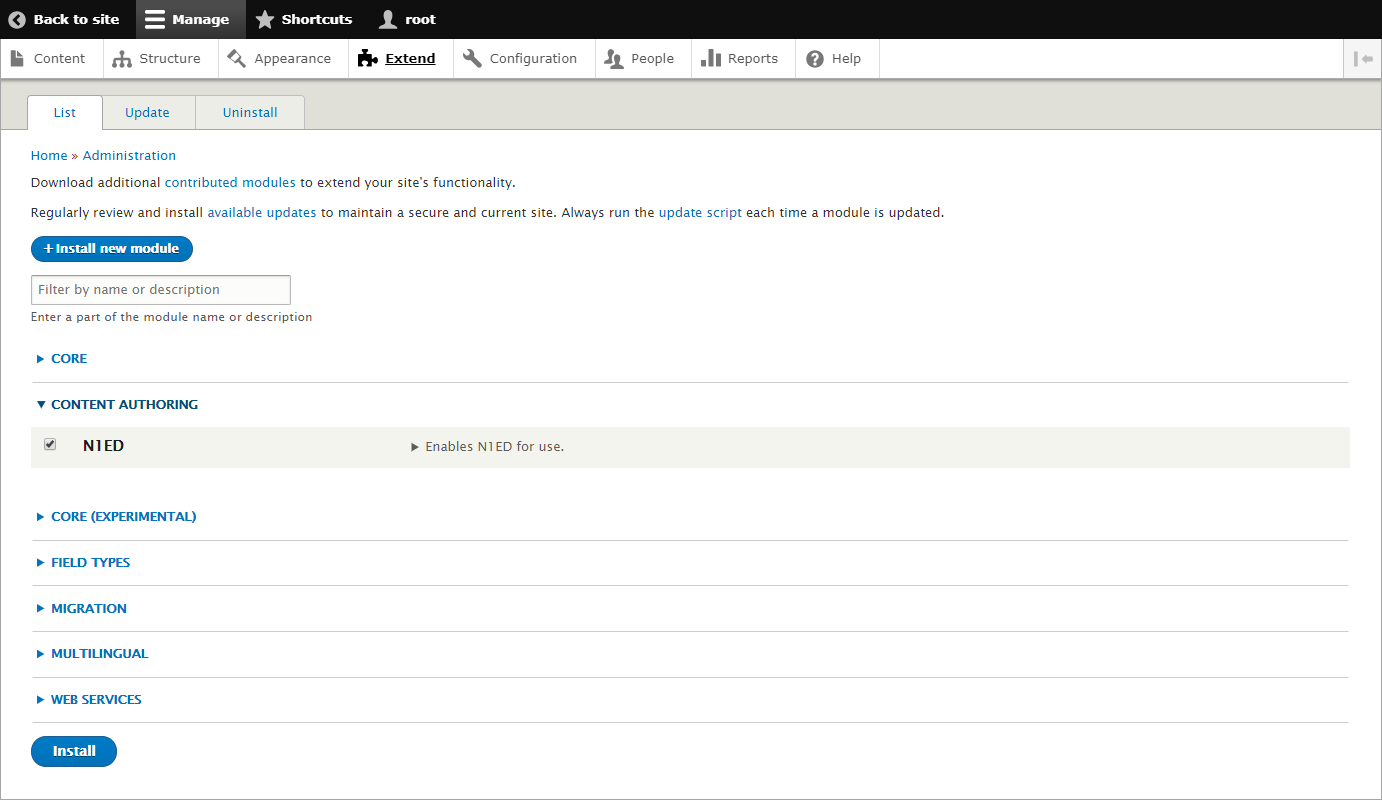Image resolution: width=1382 pixels, height=800 pixels.
Task: Click the Install new module button
Action: coord(112,249)
